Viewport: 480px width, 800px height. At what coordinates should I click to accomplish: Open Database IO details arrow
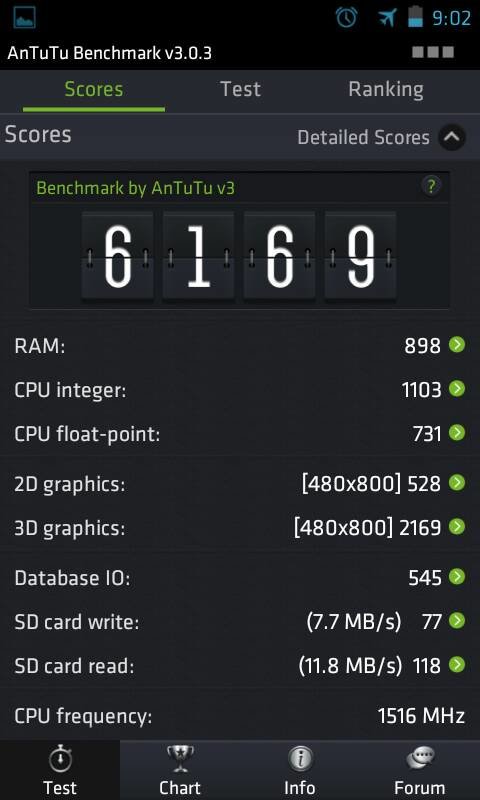pos(457,577)
